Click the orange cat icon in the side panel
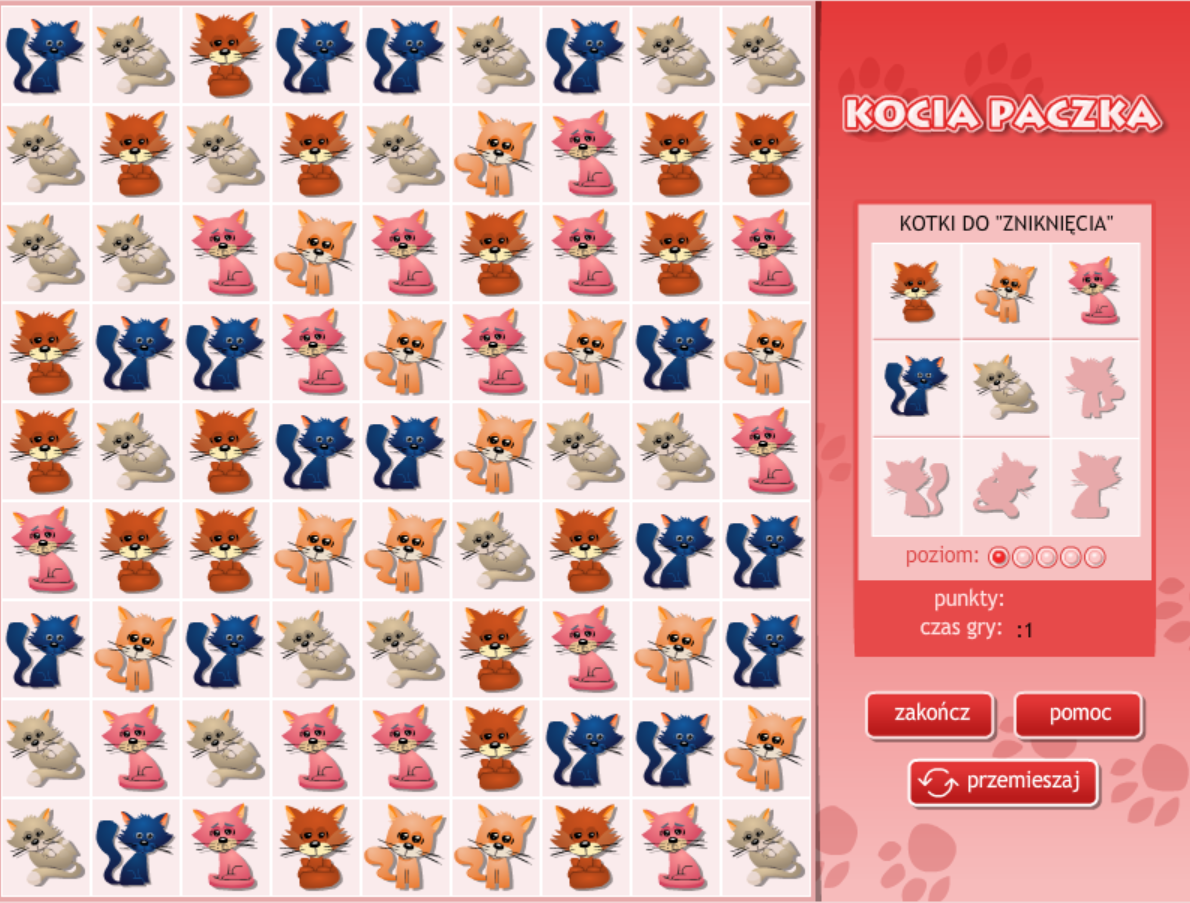This screenshot has width=1190, height=903. tap(1006, 291)
